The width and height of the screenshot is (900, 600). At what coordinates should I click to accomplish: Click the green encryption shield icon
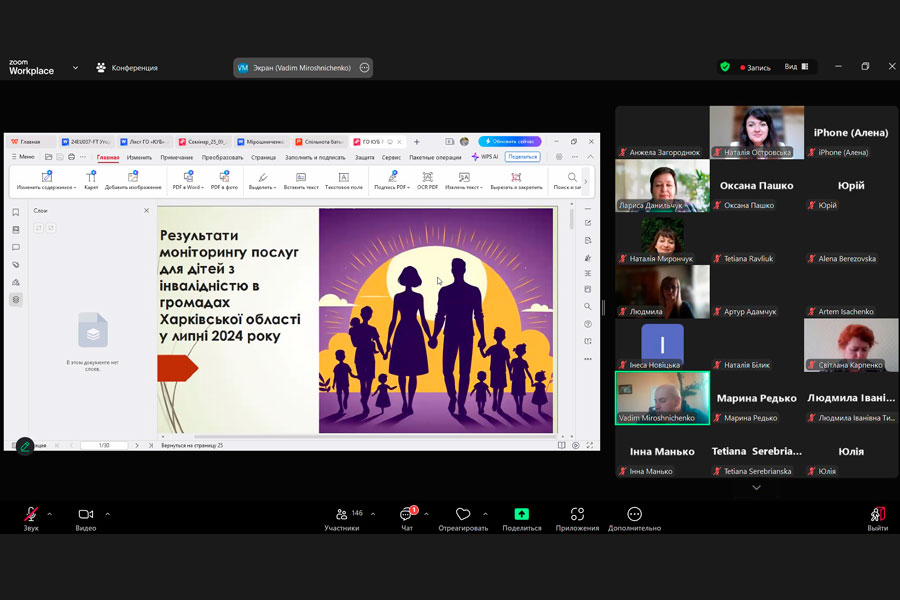725,67
